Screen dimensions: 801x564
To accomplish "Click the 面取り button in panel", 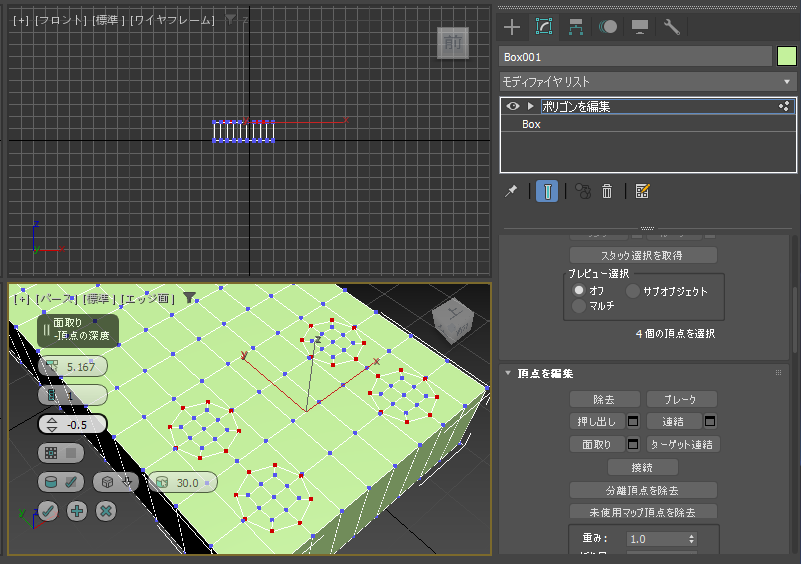I will pos(597,444).
